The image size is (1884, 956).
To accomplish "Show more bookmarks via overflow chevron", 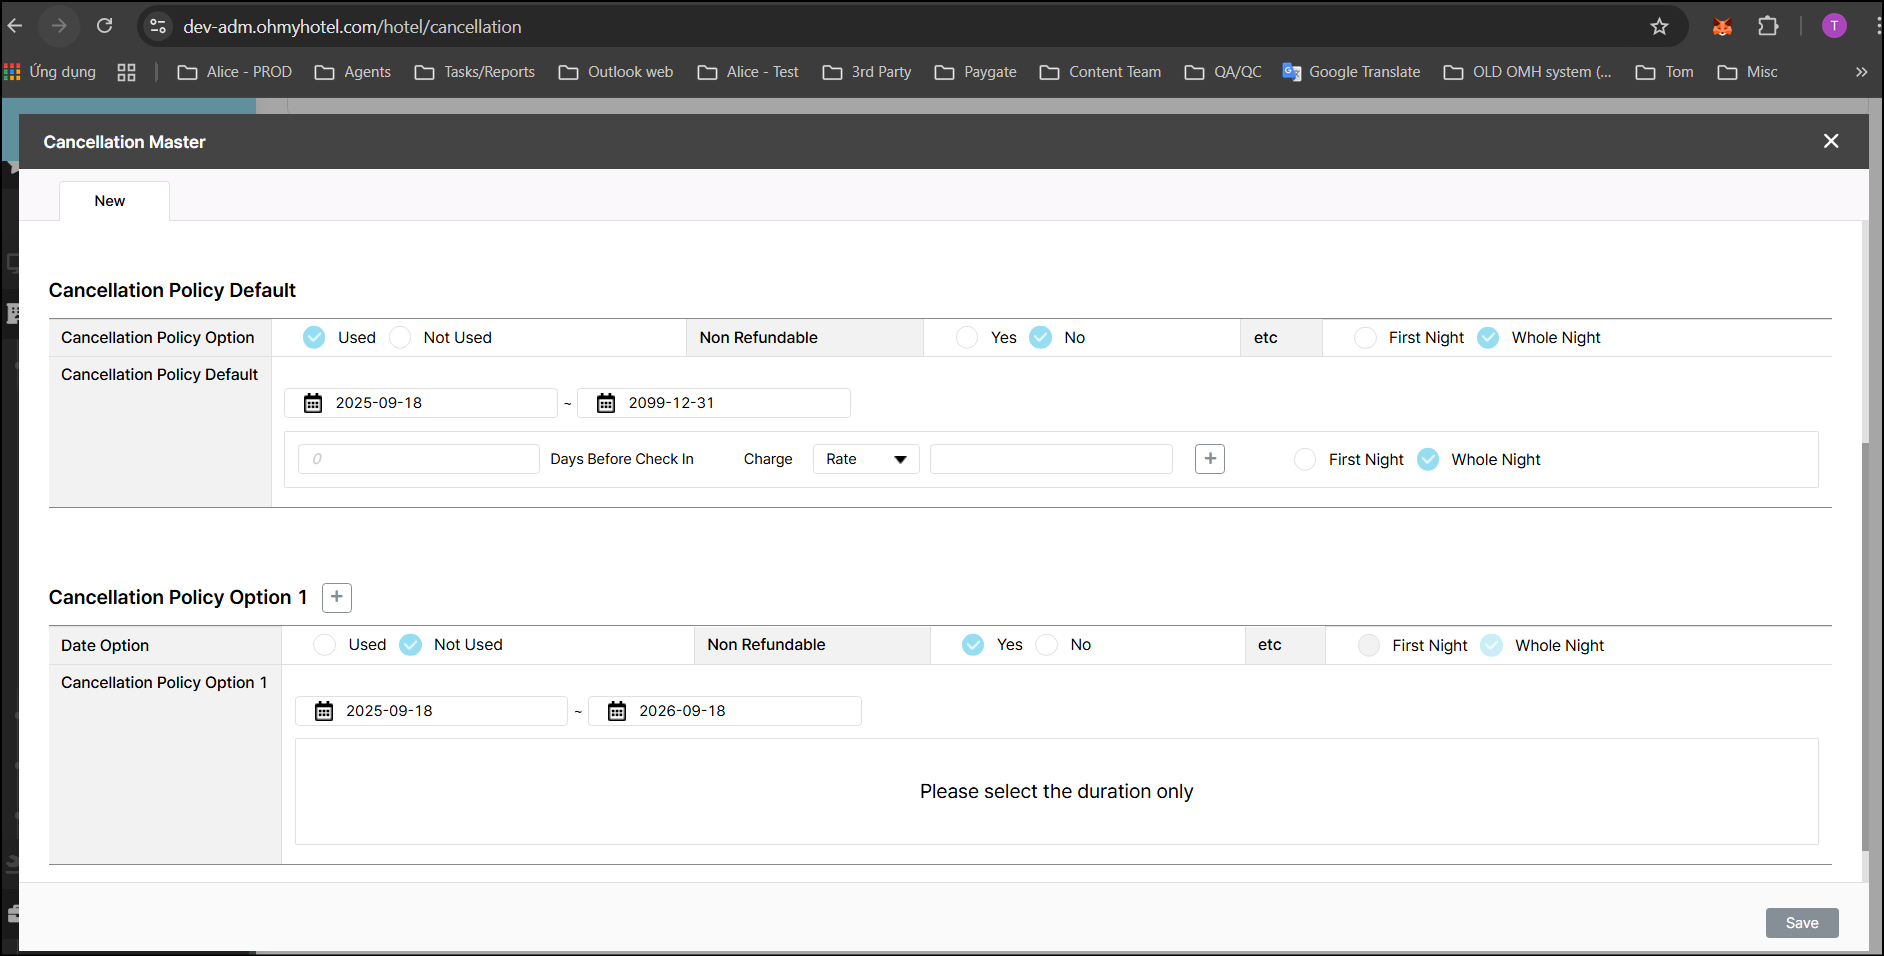I will pos(1861,72).
